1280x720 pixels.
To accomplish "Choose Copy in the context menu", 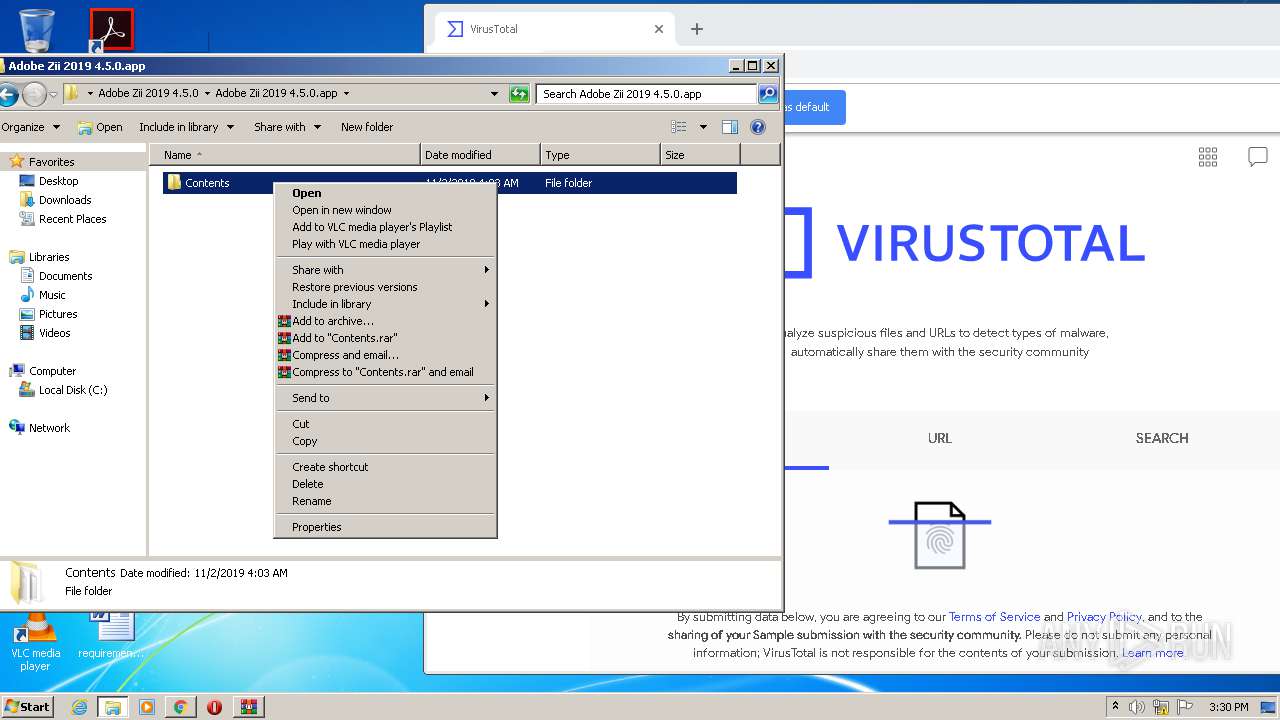I will (386, 441).
